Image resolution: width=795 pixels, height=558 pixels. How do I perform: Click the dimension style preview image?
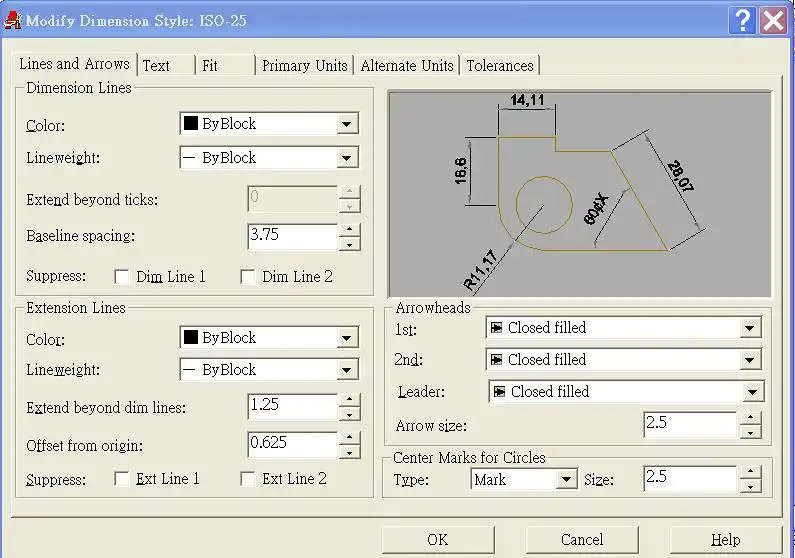pyautogui.click(x=580, y=194)
